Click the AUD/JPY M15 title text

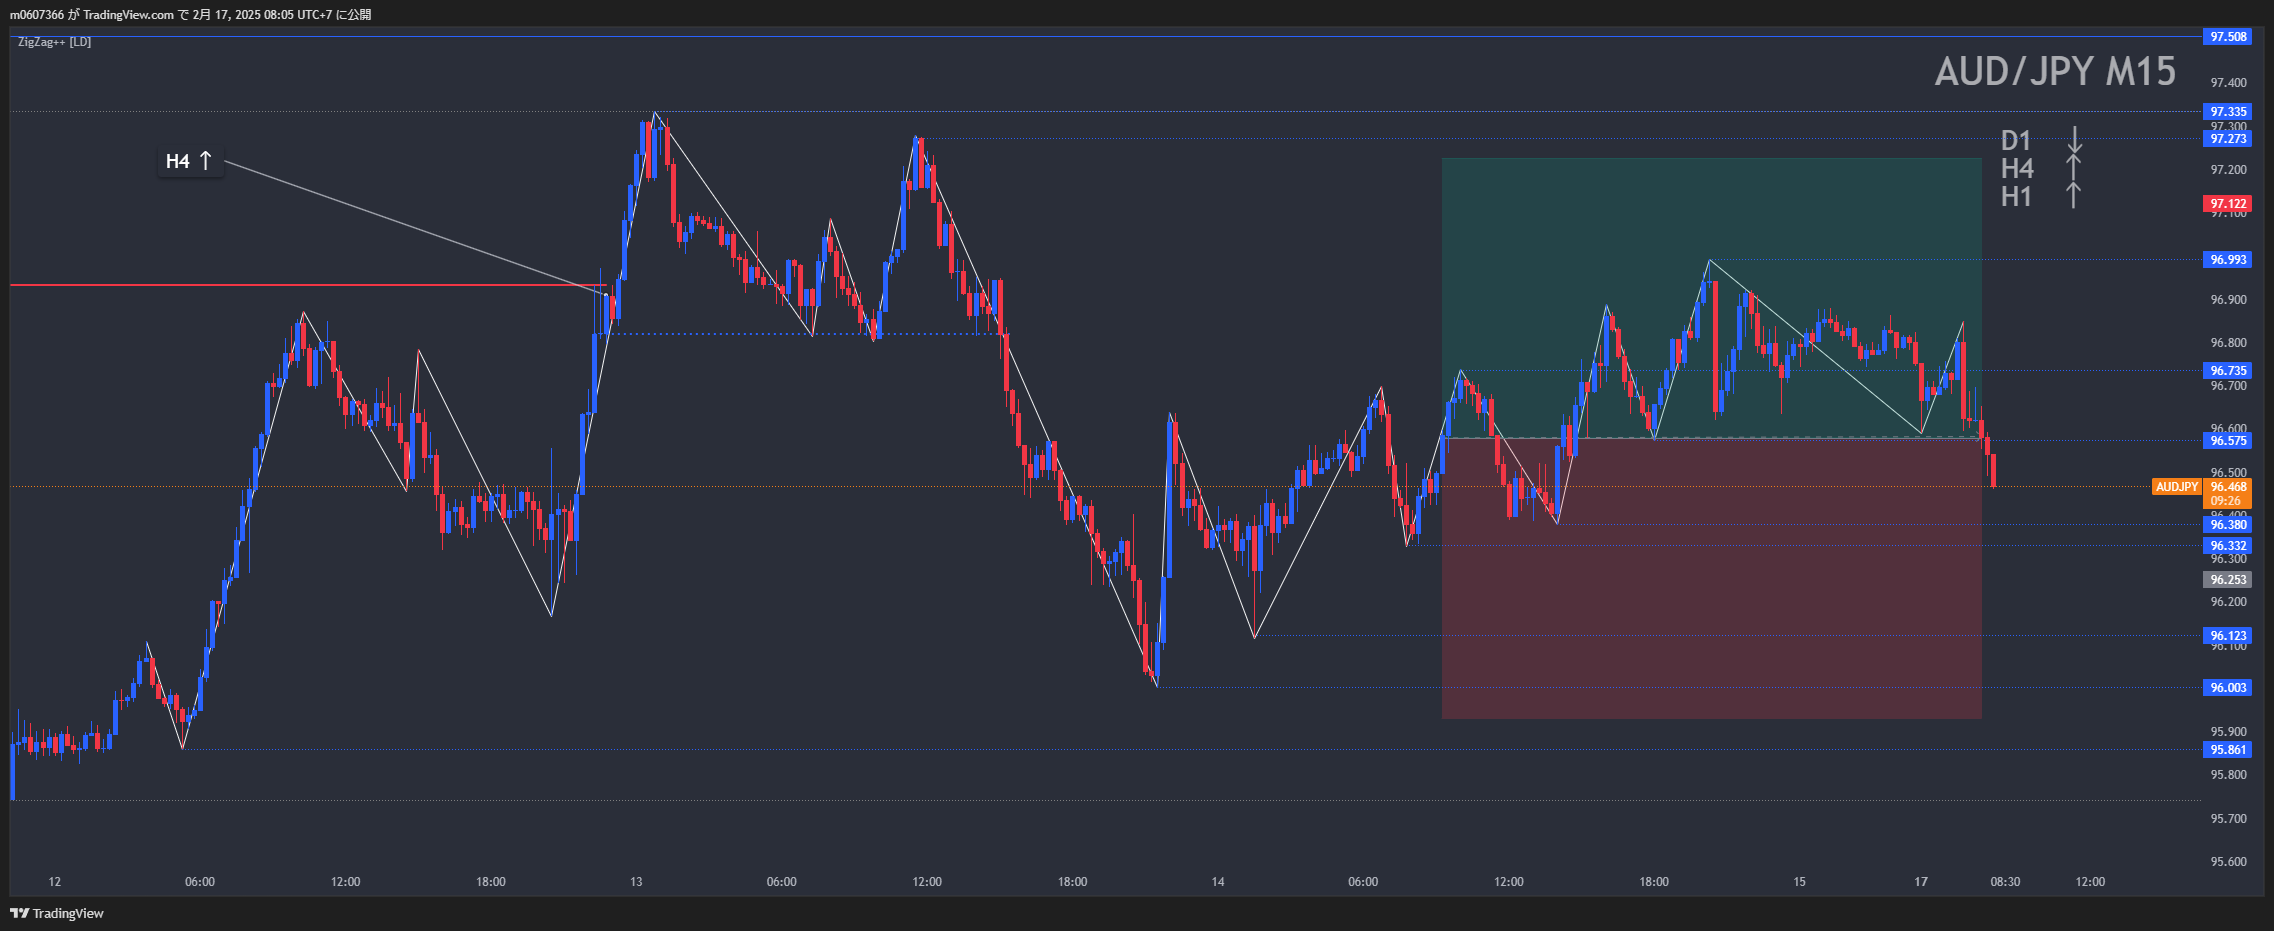coord(2054,72)
